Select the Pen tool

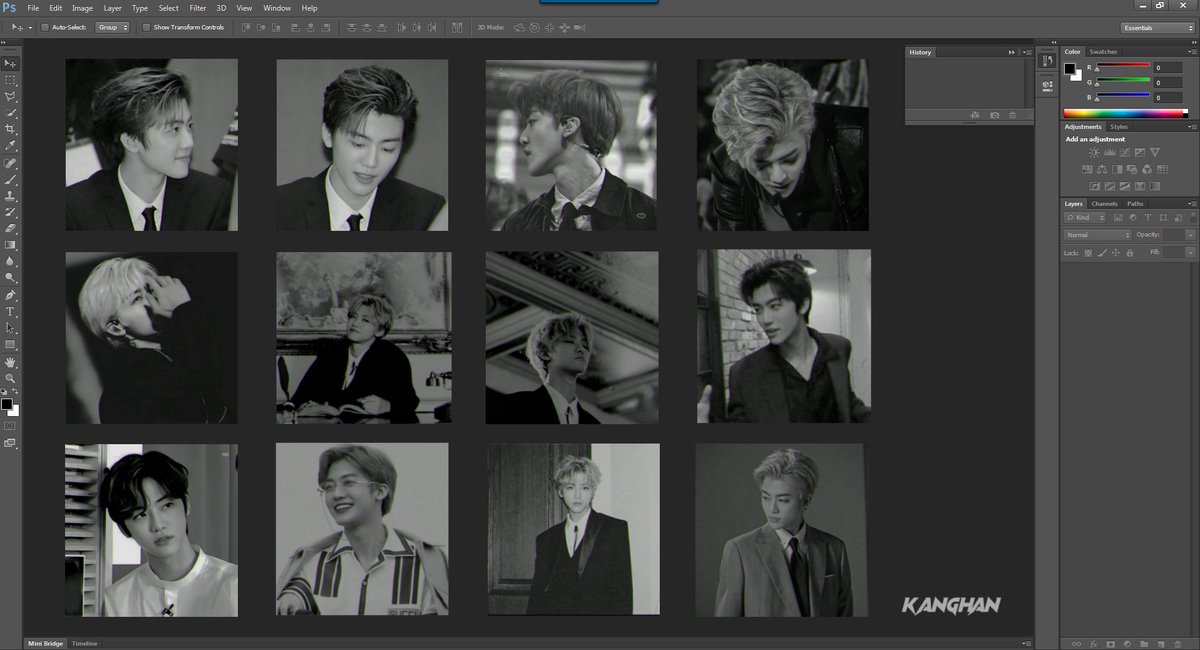click(x=10, y=295)
